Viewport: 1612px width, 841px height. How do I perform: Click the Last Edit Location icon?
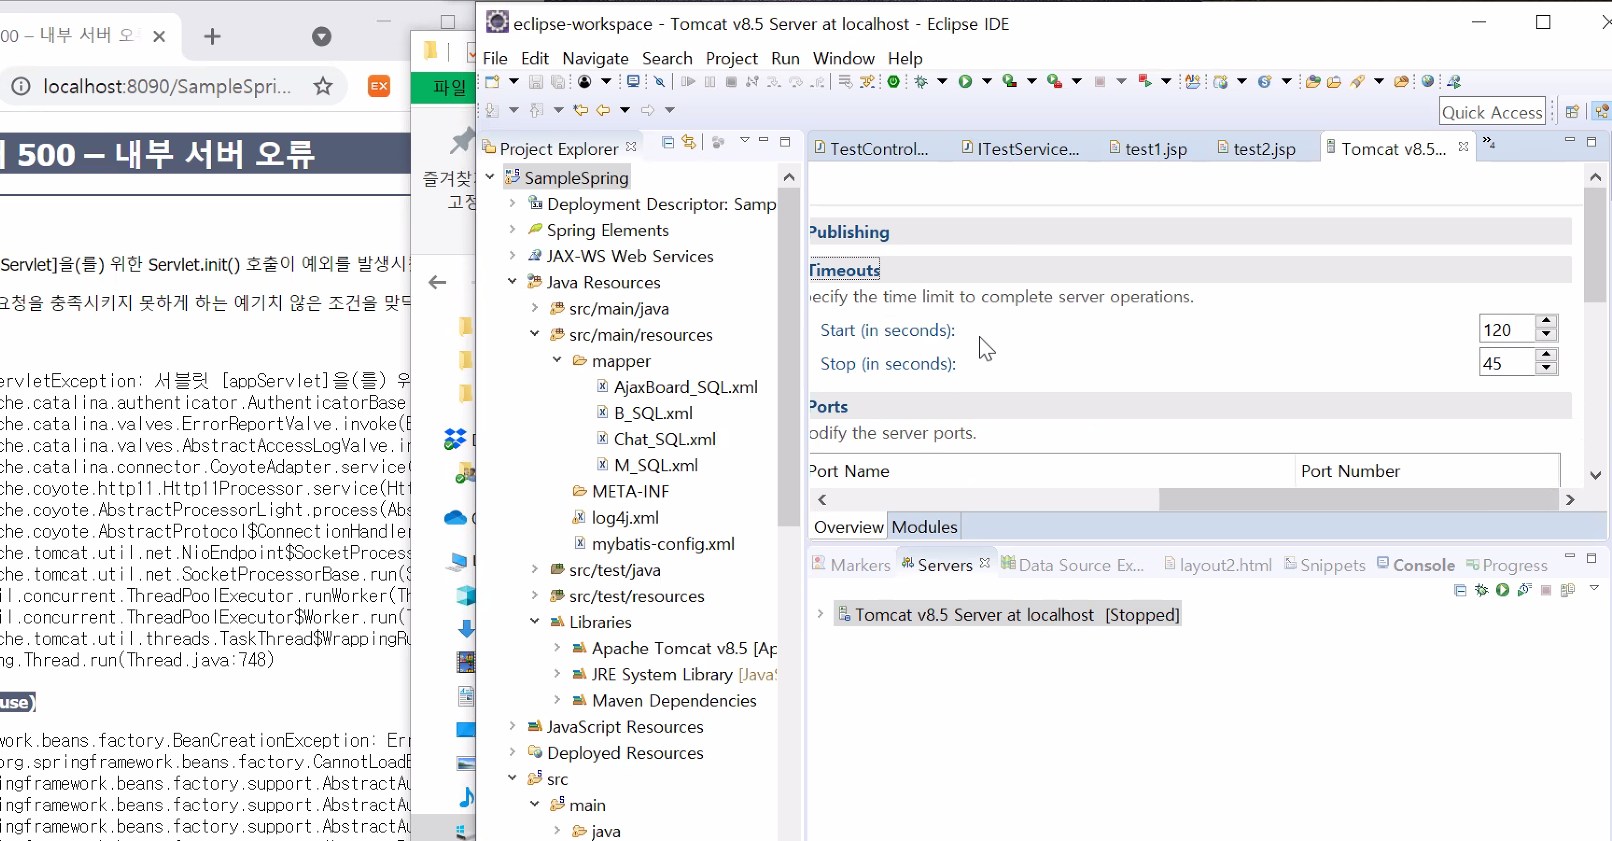click(580, 110)
